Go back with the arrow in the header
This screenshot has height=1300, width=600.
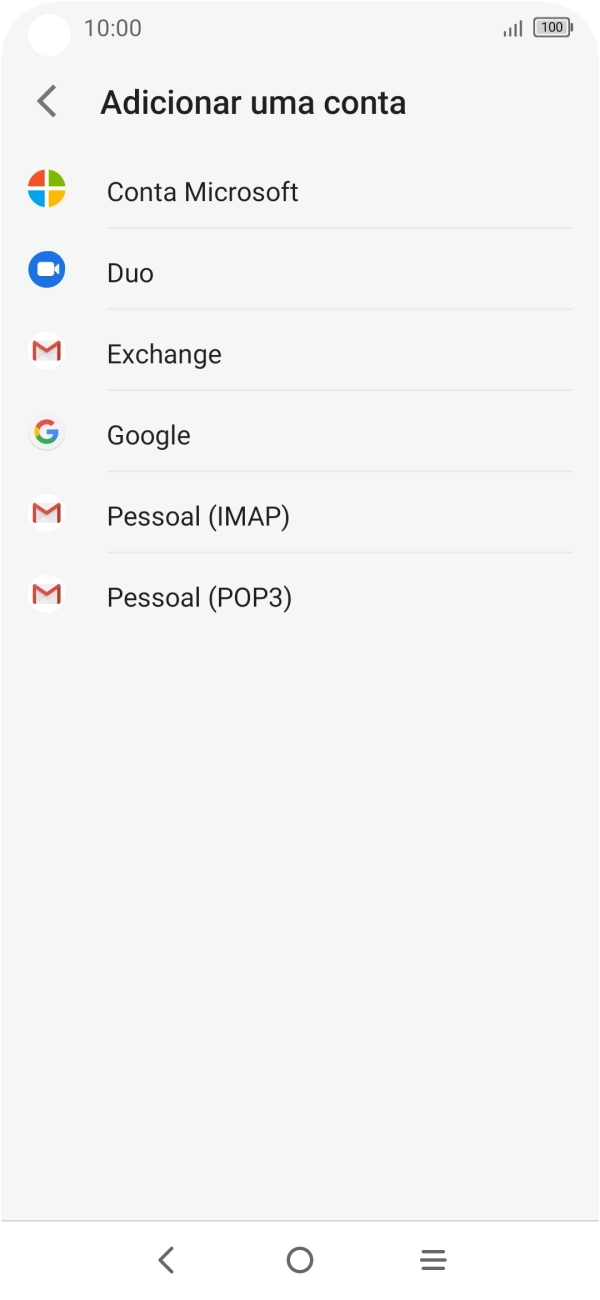click(x=46, y=101)
